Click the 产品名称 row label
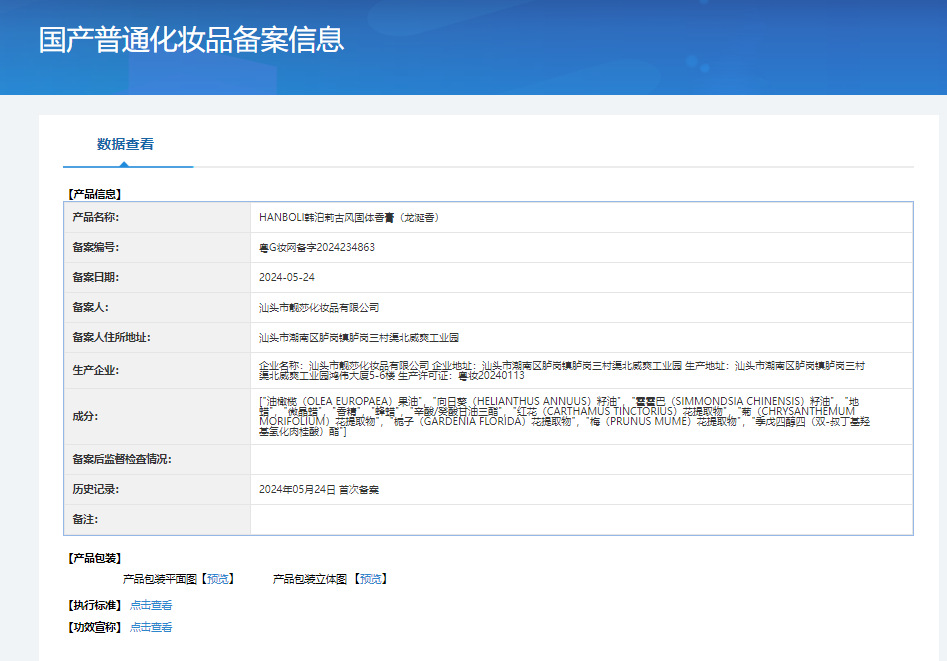The height and width of the screenshot is (661, 947). coord(95,217)
